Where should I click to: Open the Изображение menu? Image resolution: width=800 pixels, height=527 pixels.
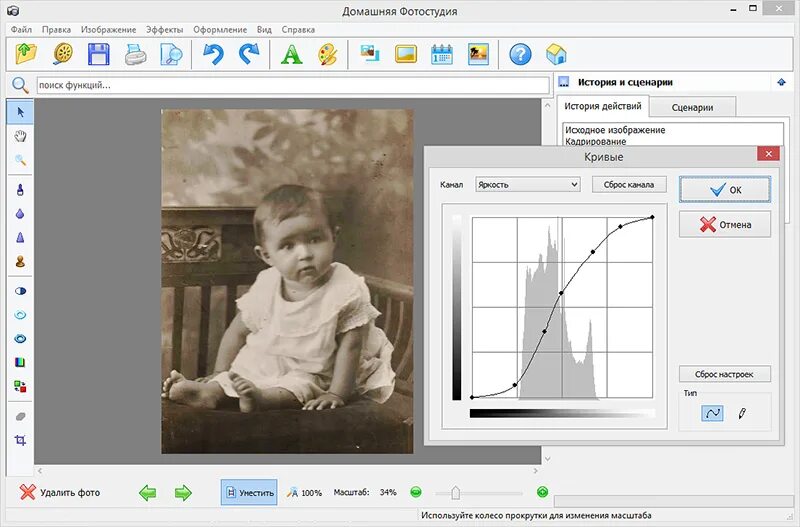coord(109,30)
